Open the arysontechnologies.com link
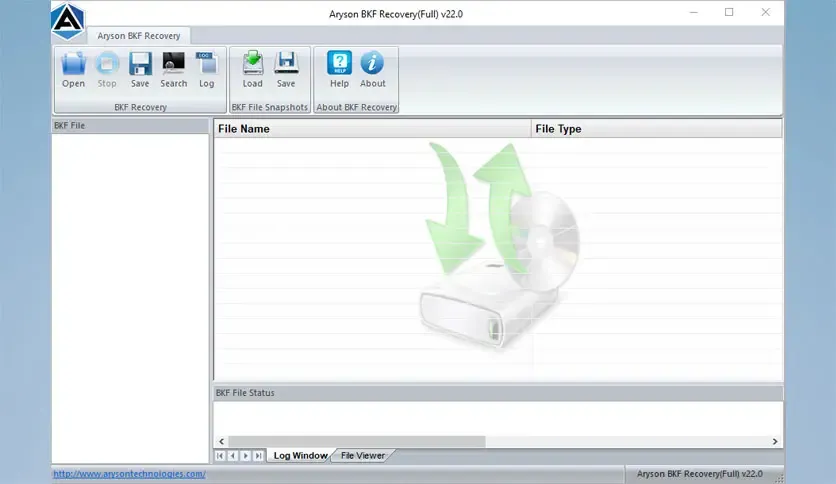The height and width of the screenshot is (484, 836). coord(129,474)
